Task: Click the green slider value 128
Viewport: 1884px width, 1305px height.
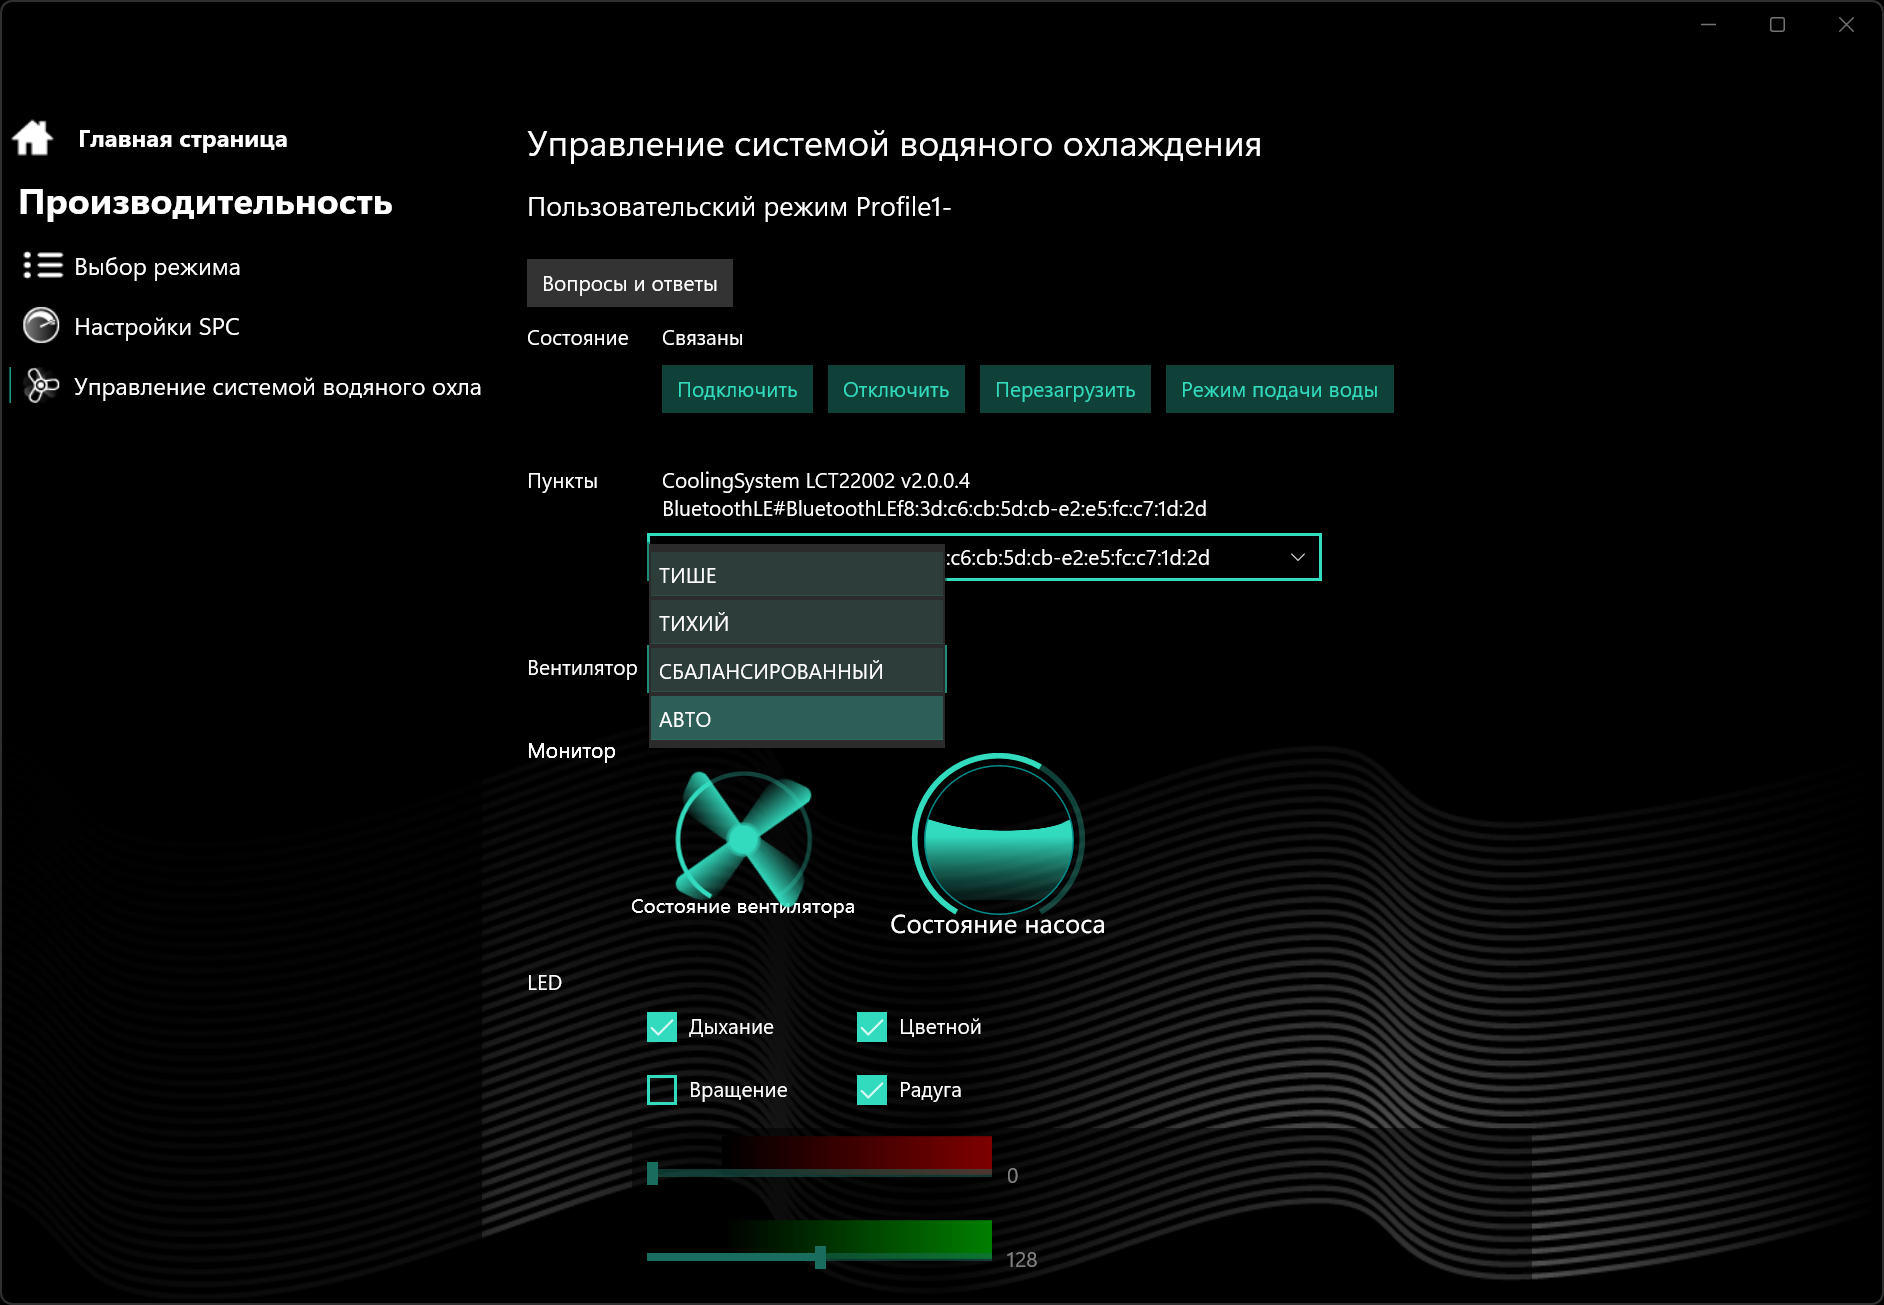Action: click(x=1021, y=1260)
